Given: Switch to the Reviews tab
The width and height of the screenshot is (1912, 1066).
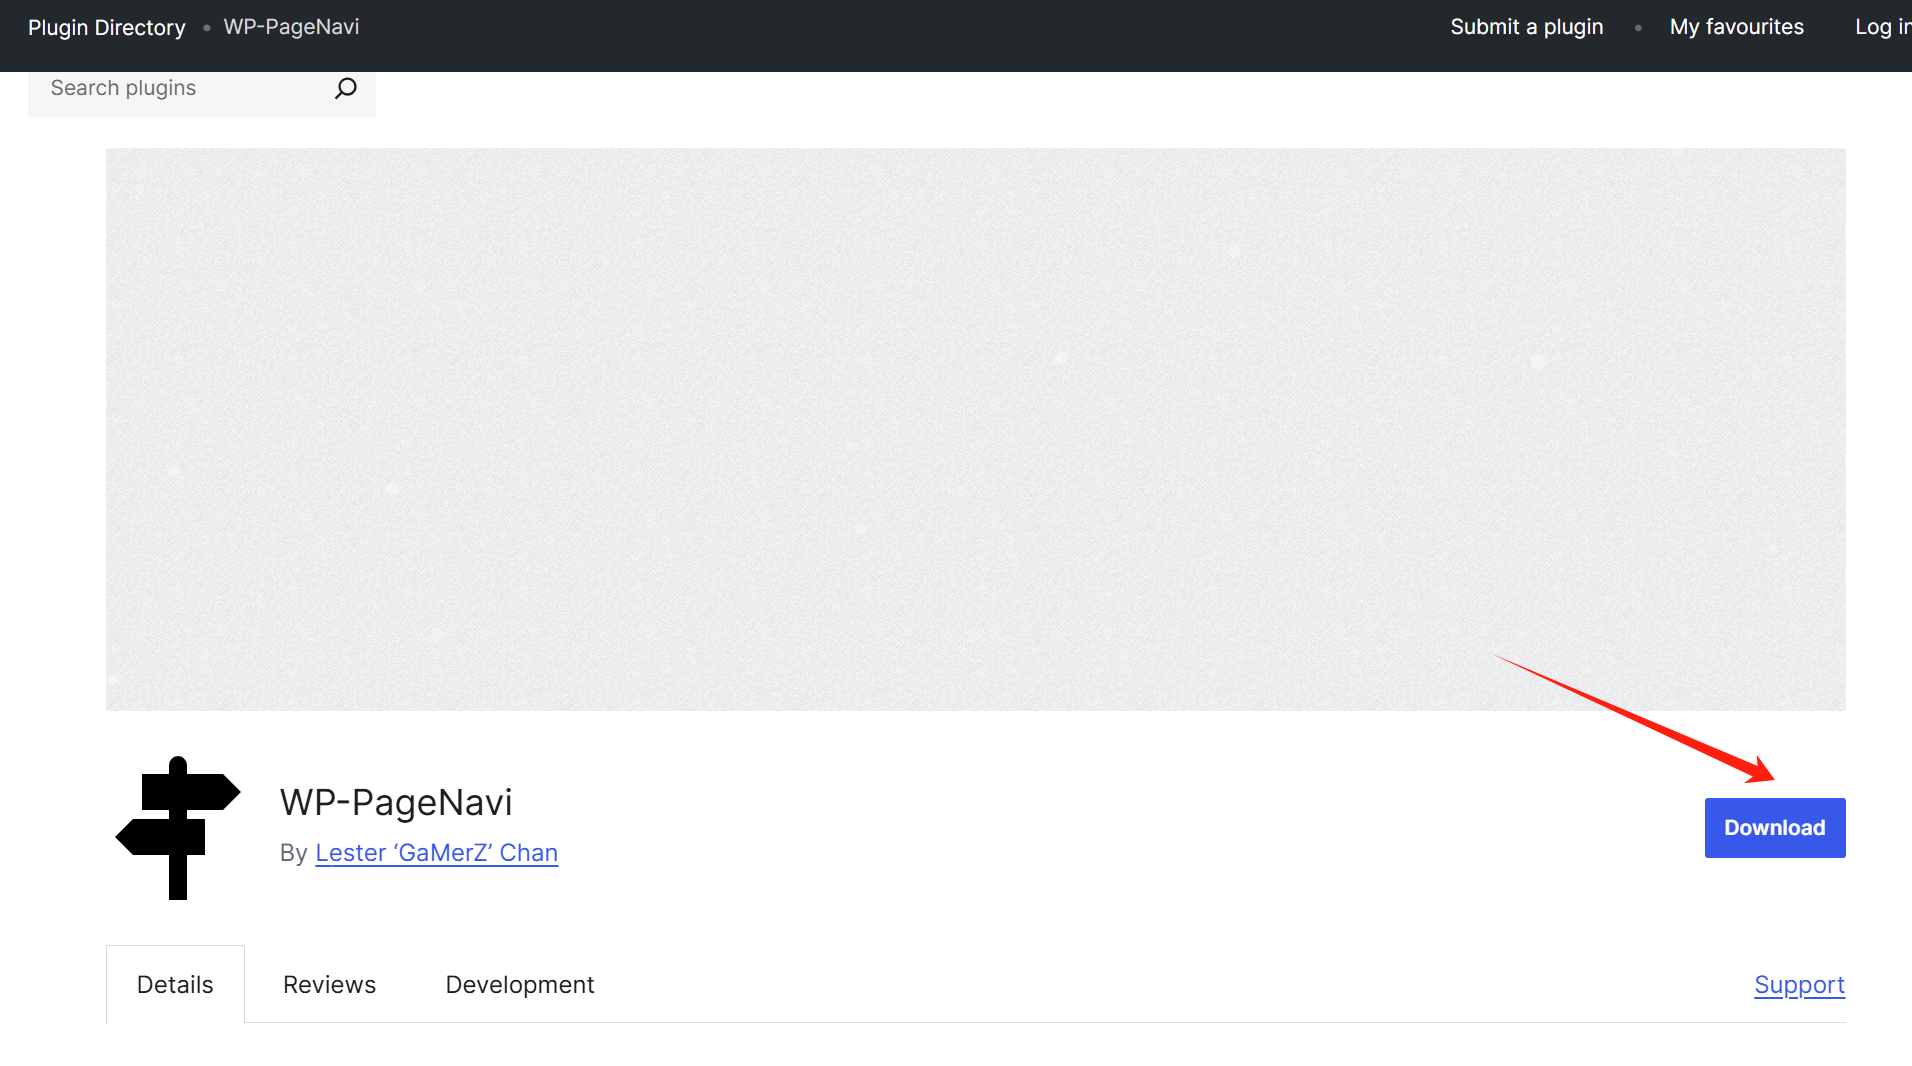Looking at the screenshot, I should coord(329,985).
